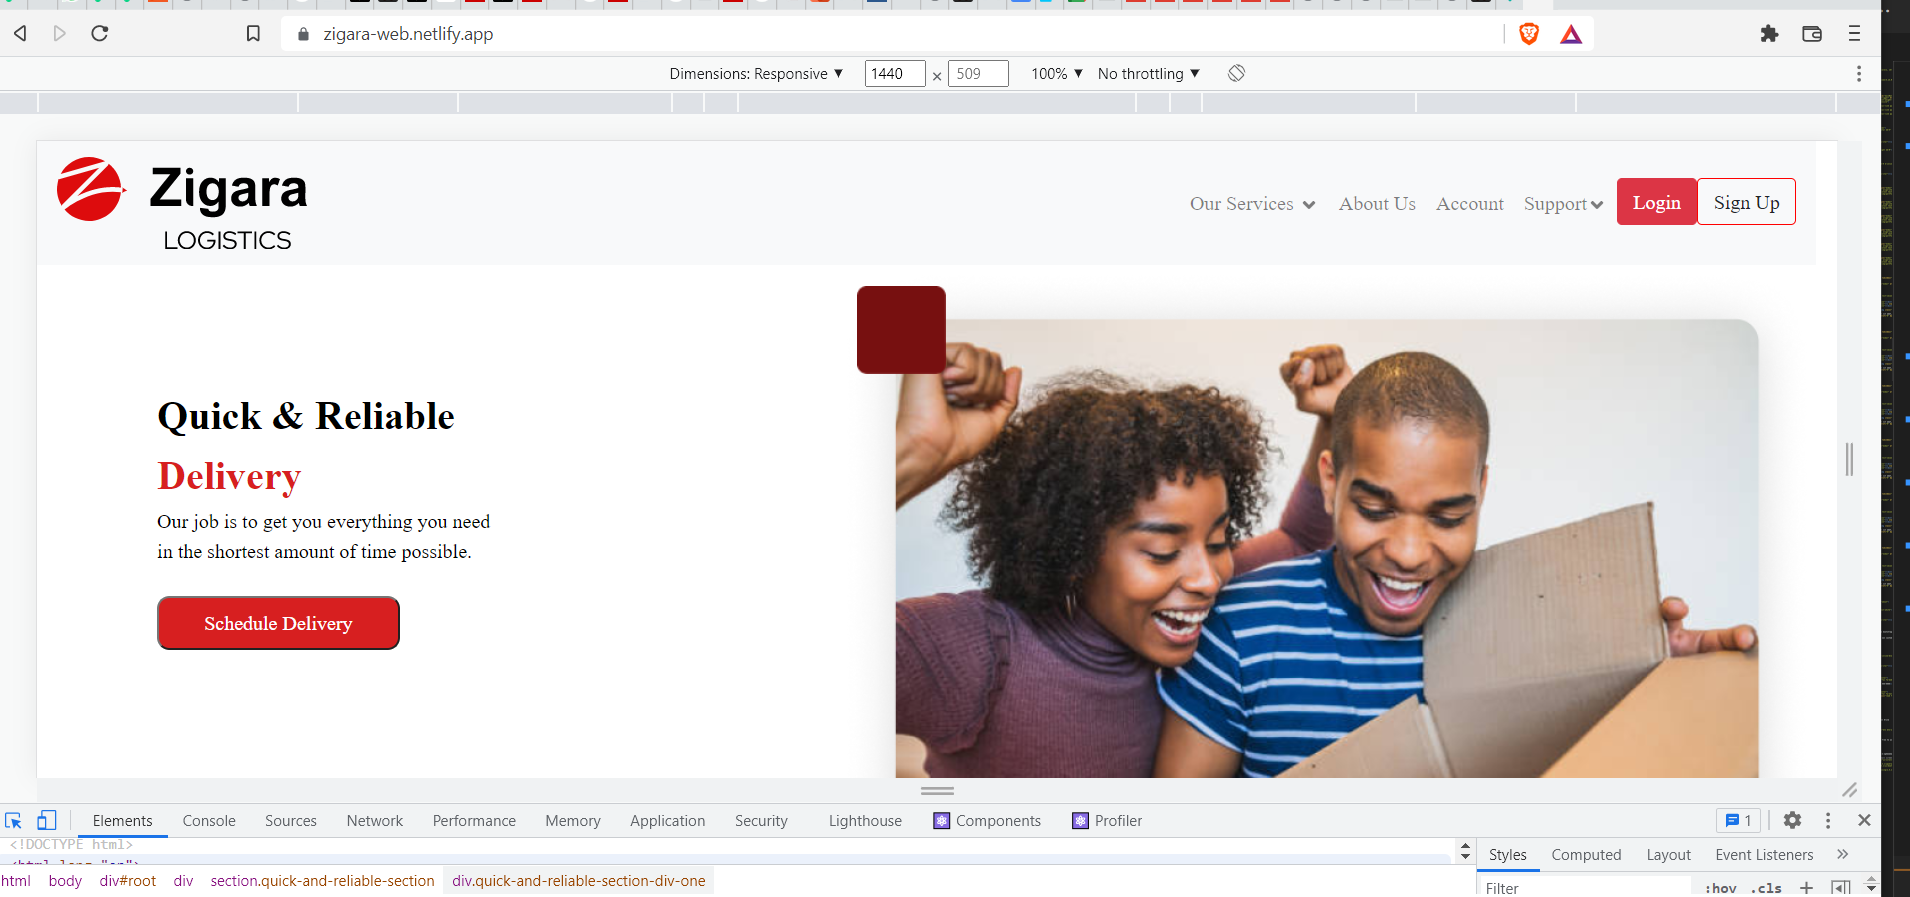Click the Schedule Delivery button
The height and width of the screenshot is (897, 1910).
coord(278,623)
